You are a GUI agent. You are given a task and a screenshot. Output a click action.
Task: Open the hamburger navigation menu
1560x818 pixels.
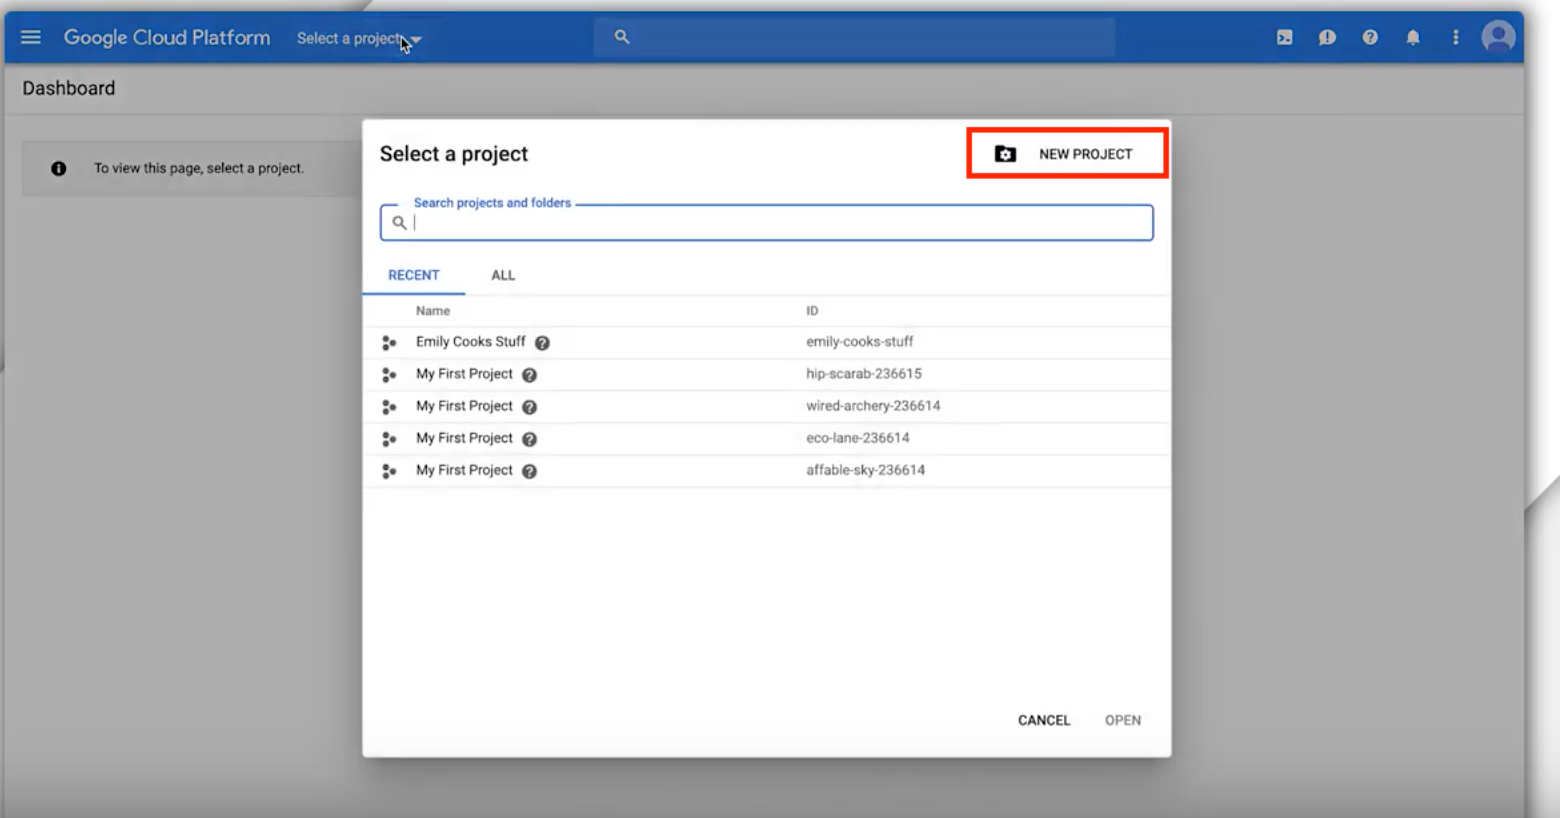(31, 37)
